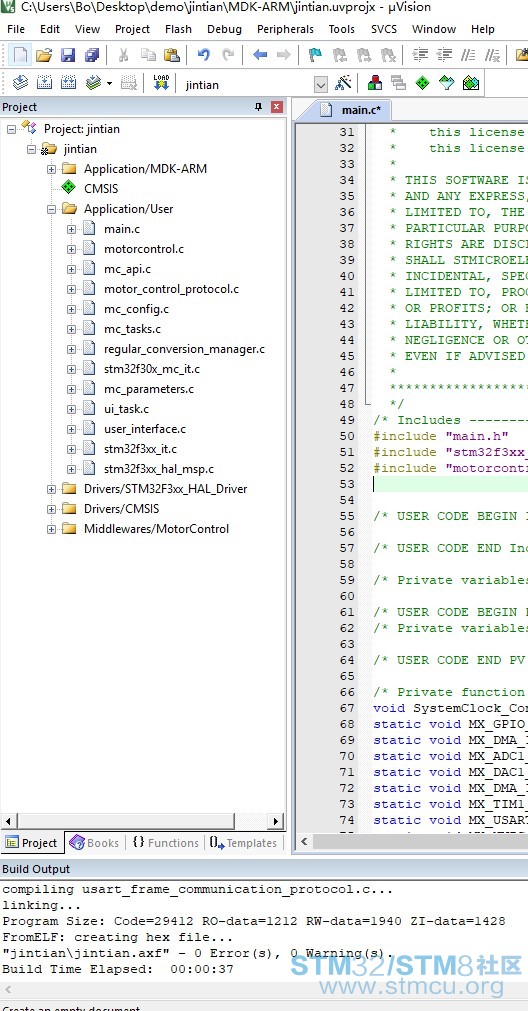528x1011 pixels.
Task: Open Manage Run-Time Environment green diamond icon
Action: (422, 83)
